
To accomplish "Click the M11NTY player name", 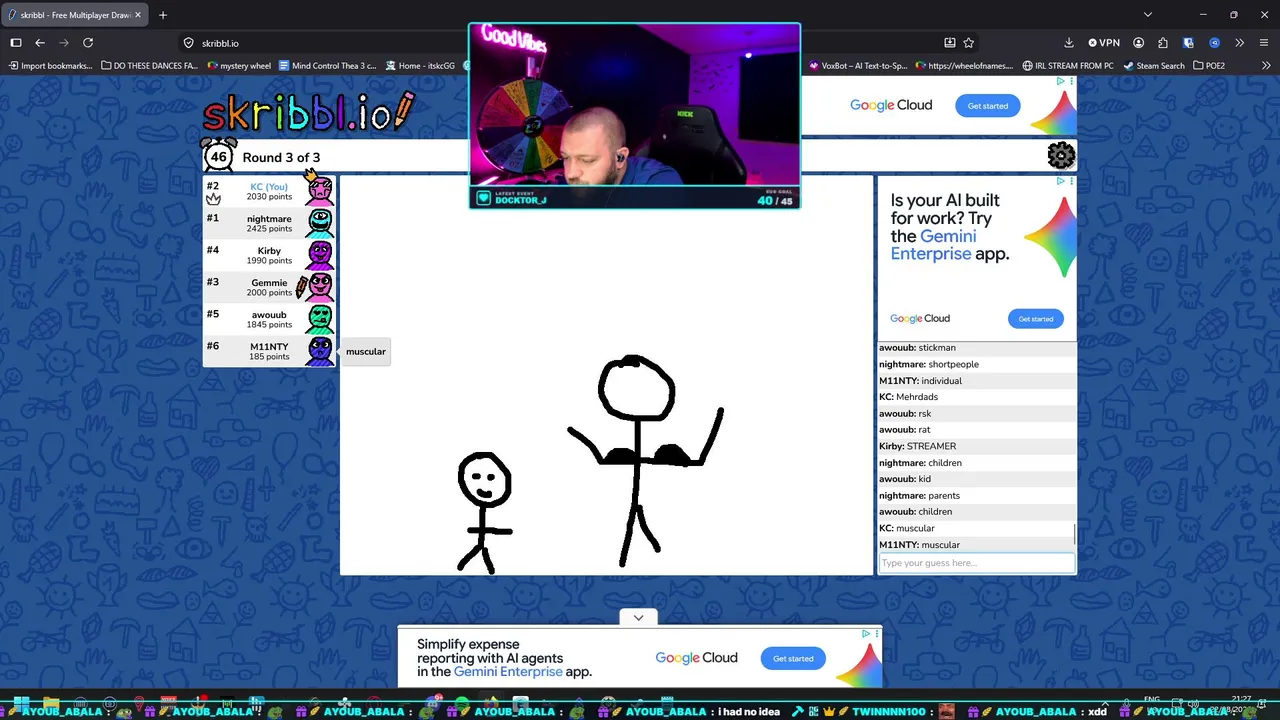I will [x=269, y=347].
